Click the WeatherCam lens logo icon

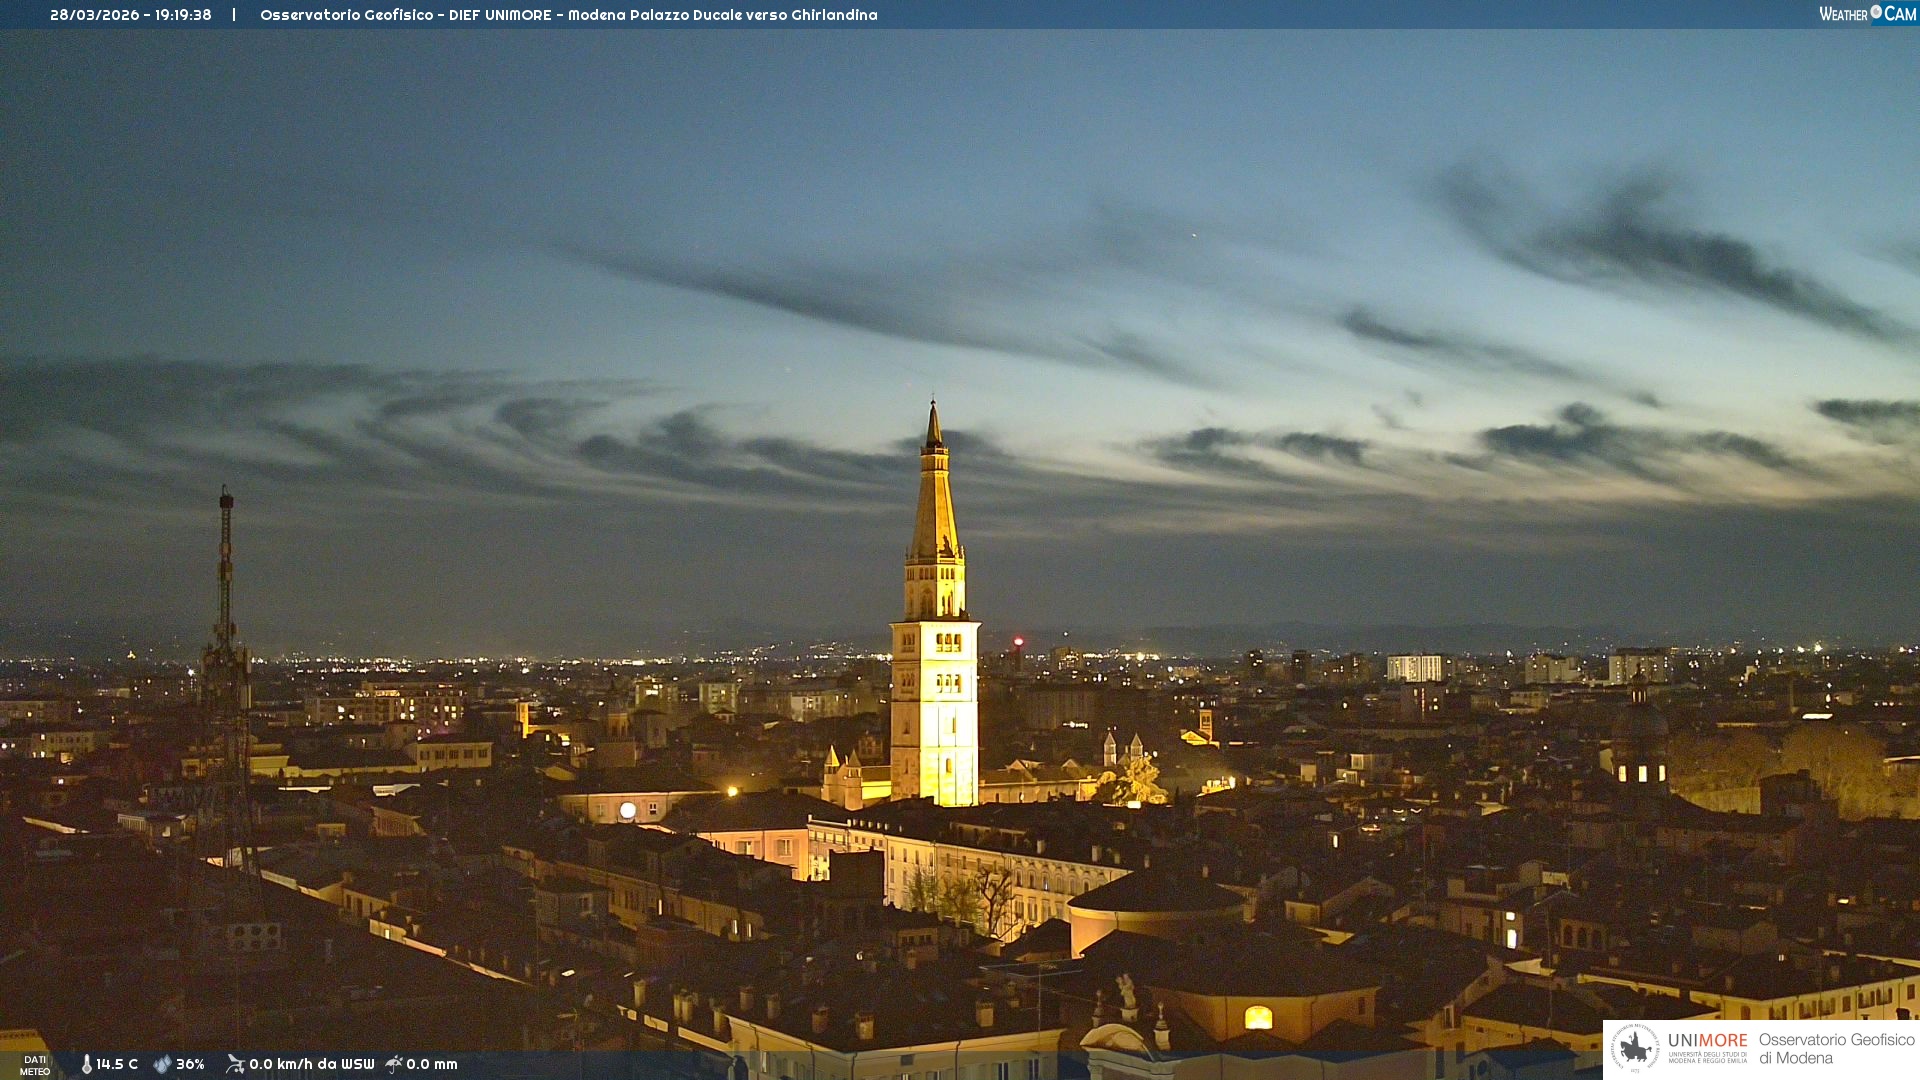pos(1876,12)
